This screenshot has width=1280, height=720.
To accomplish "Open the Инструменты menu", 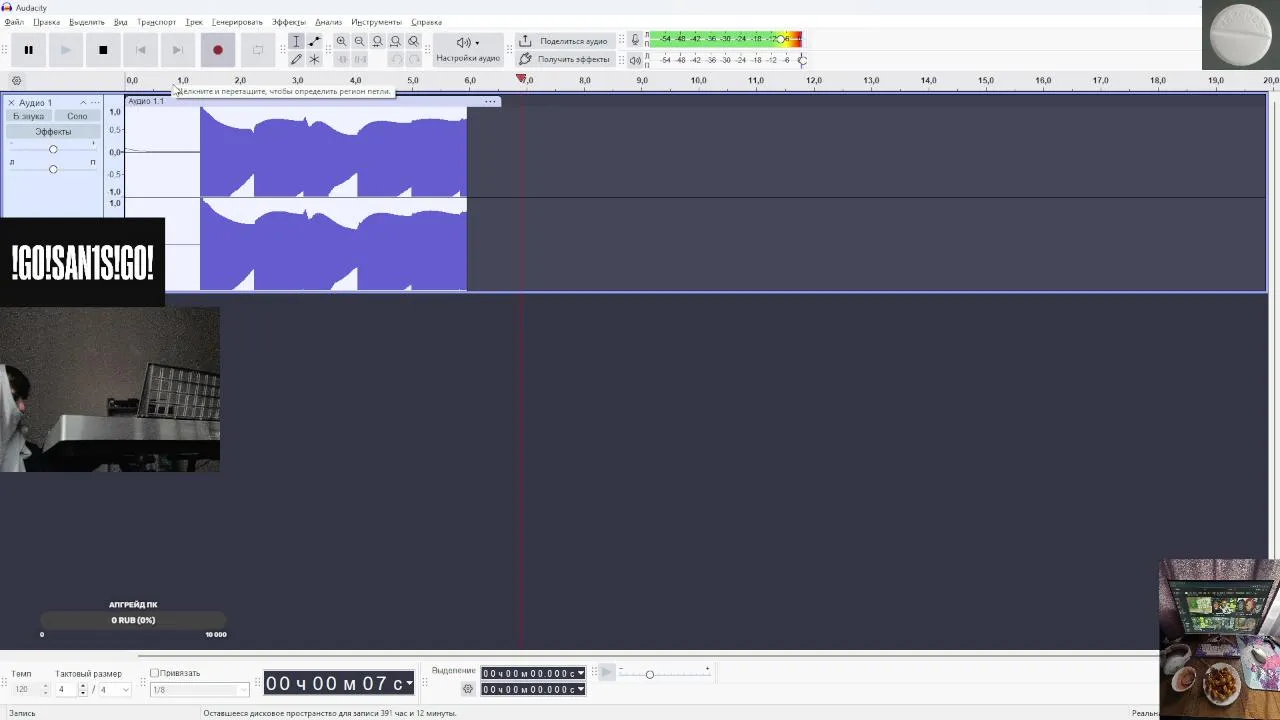I will point(376,22).
